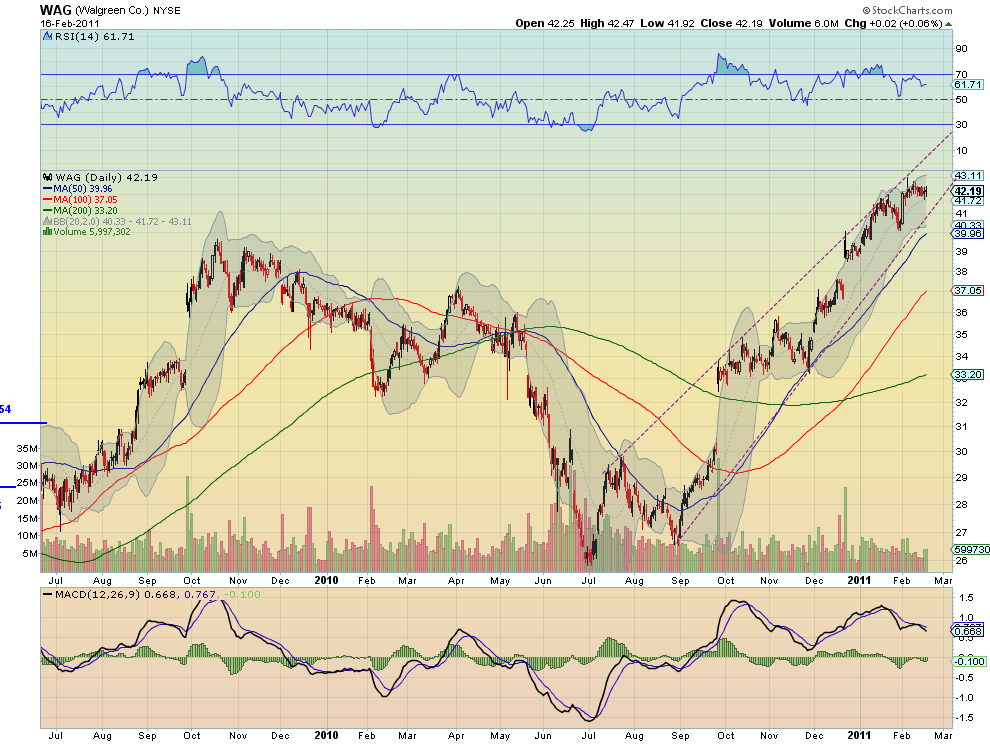Click the 61.71 RSI value tag

968,85
